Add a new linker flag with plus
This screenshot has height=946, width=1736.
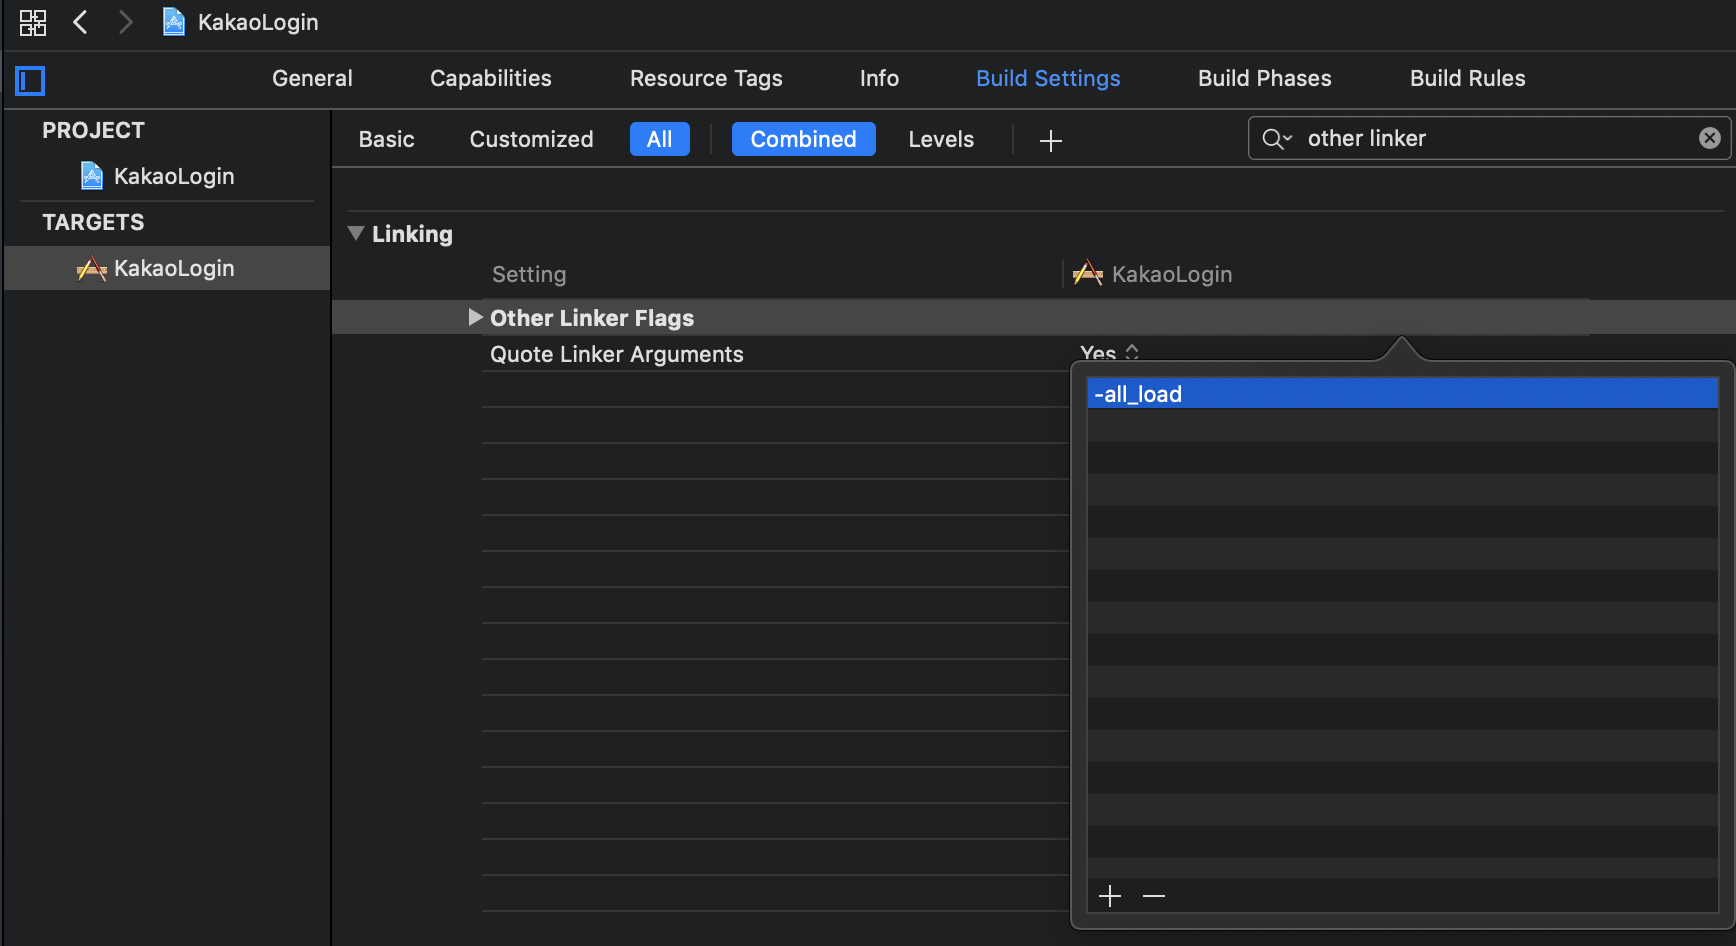click(x=1110, y=896)
